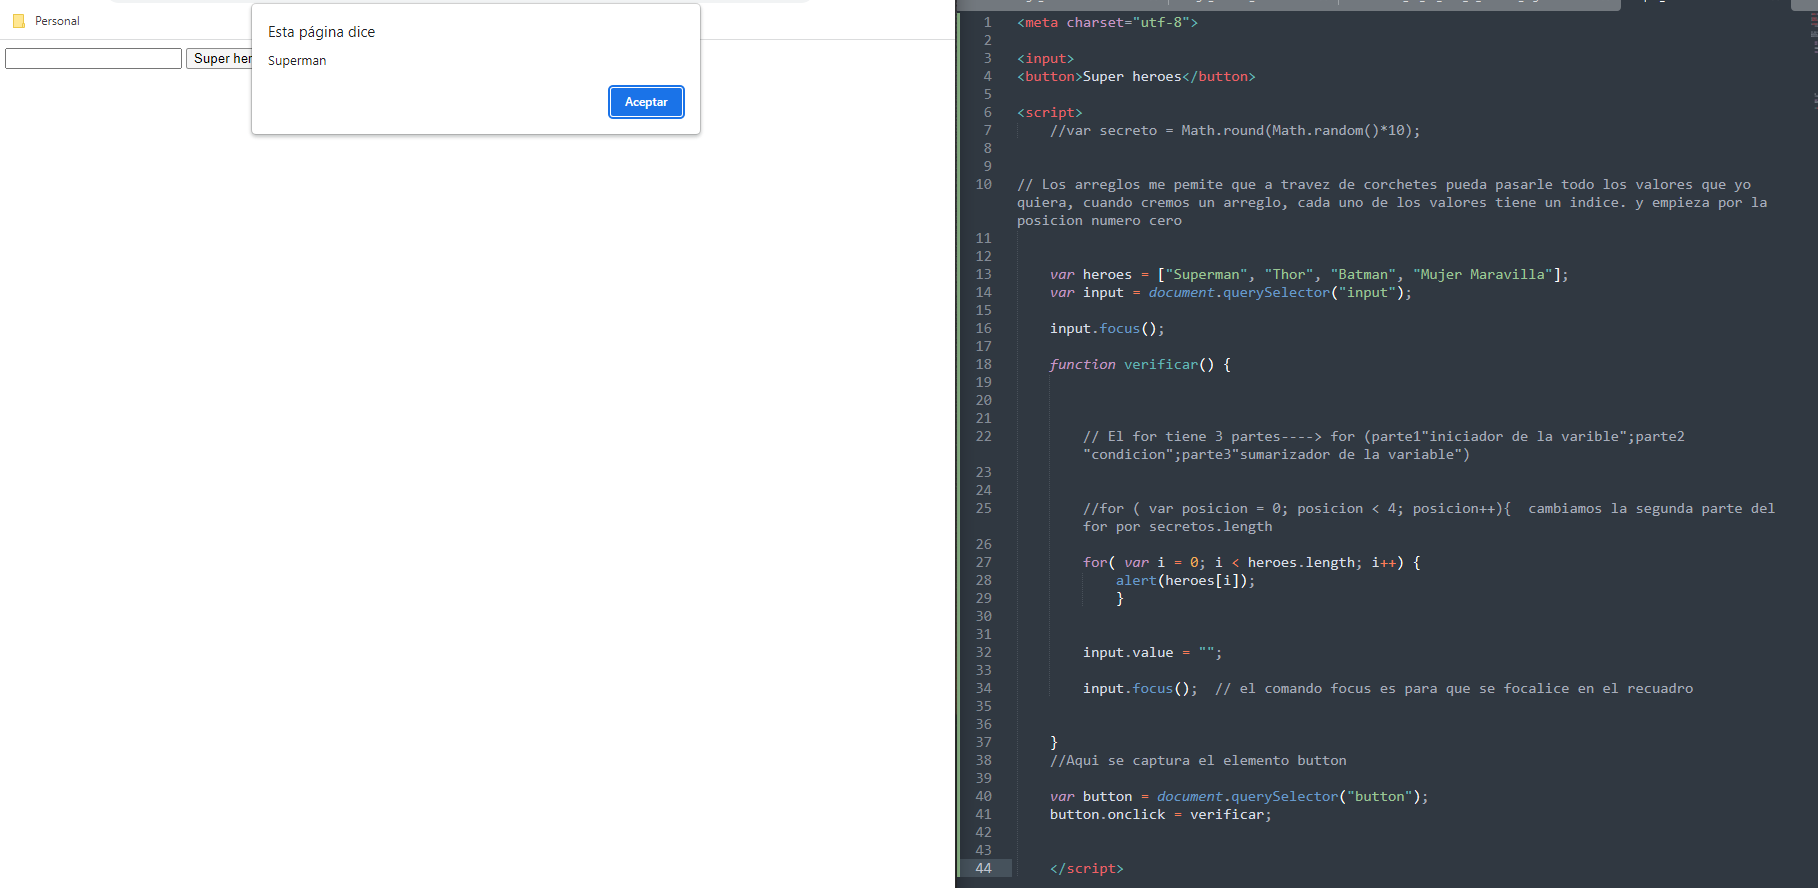Screen dimensions: 1818x888
Task: Click the 'for( var i = 0' loop line
Action: click(1252, 562)
